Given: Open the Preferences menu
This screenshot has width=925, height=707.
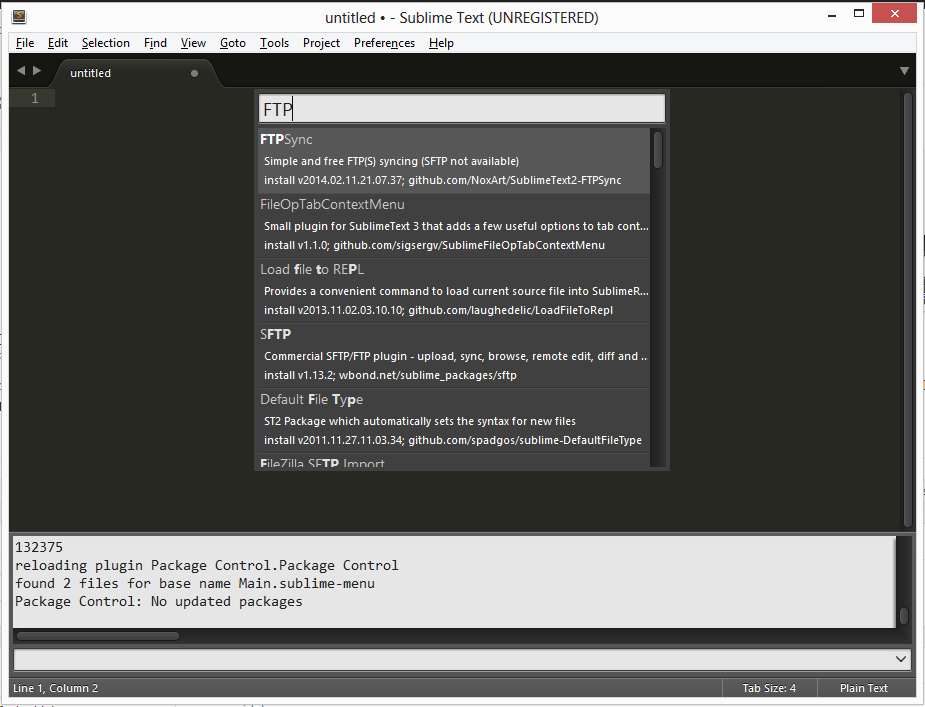Looking at the screenshot, I should click(x=384, y=43).
